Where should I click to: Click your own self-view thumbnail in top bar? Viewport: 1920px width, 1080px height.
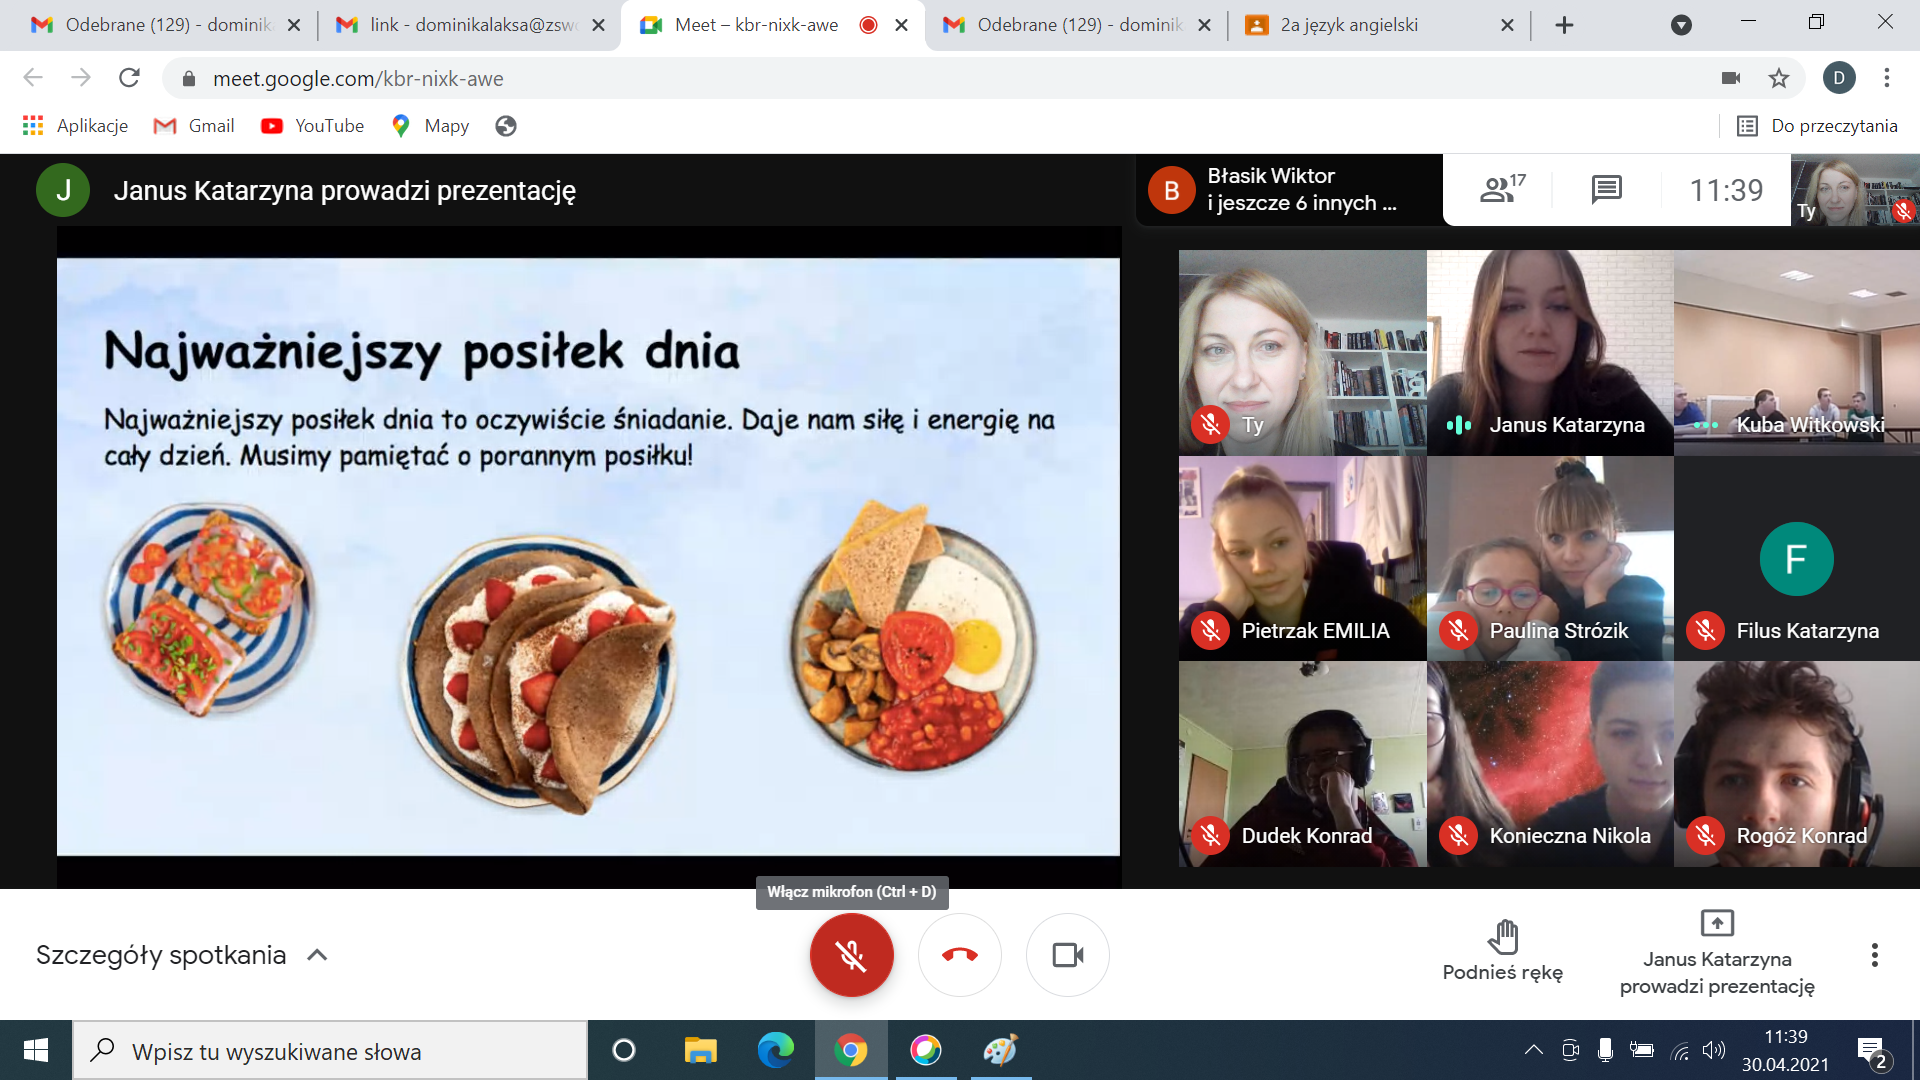pos(1855,190)
